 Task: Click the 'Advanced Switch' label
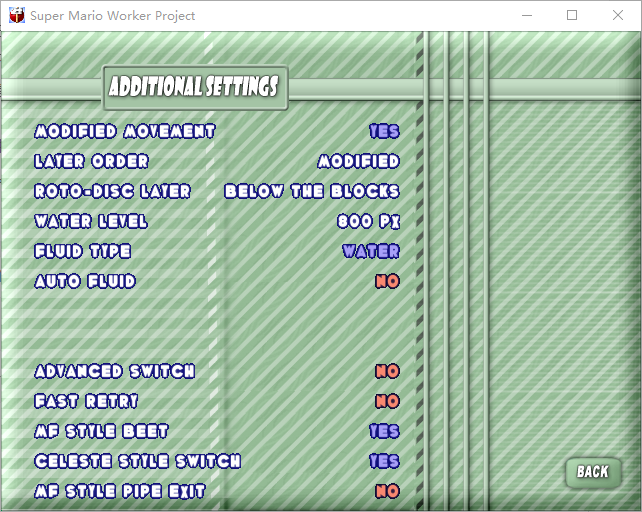point(115,371)
